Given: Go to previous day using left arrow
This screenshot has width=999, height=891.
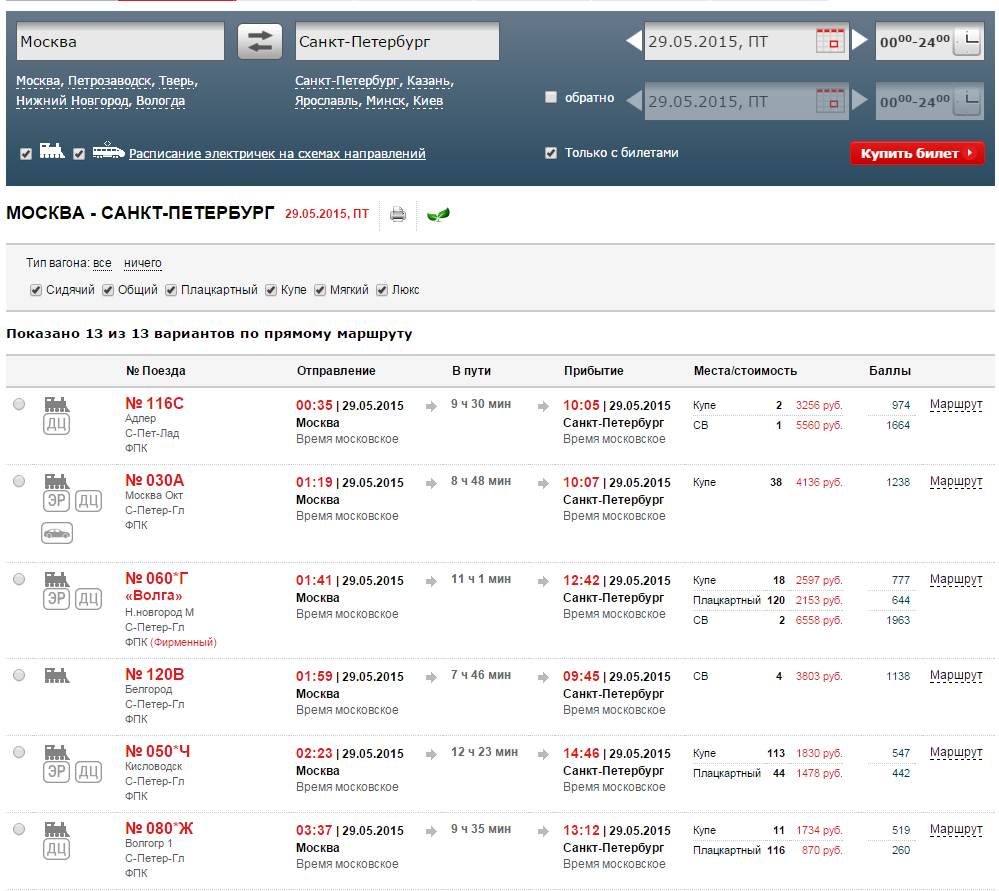Looking at the screenshot, I should point(634,40).
